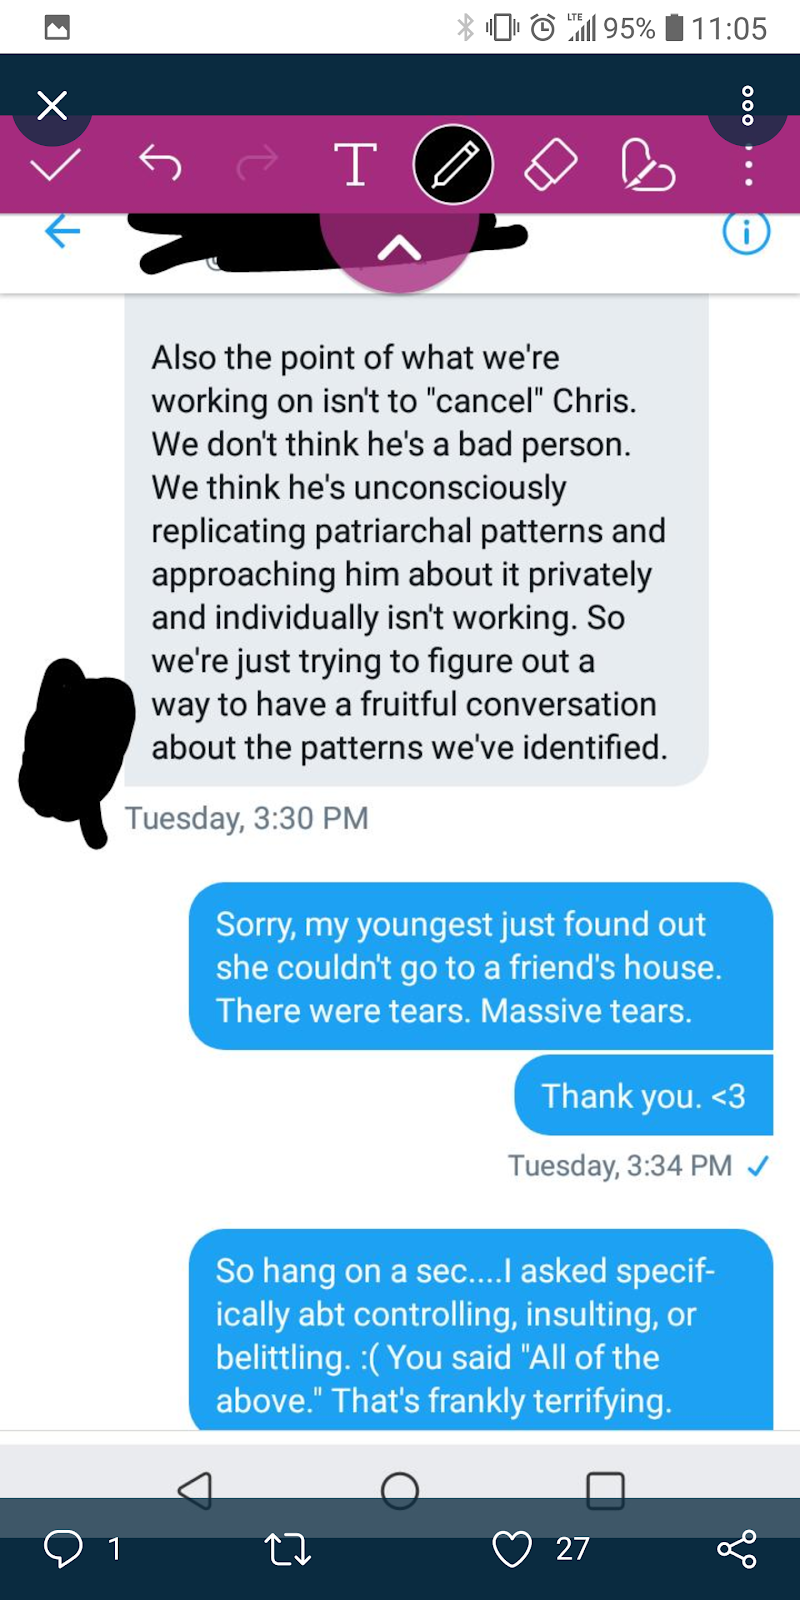Tap the Android home circle button

click(400, 1491)
